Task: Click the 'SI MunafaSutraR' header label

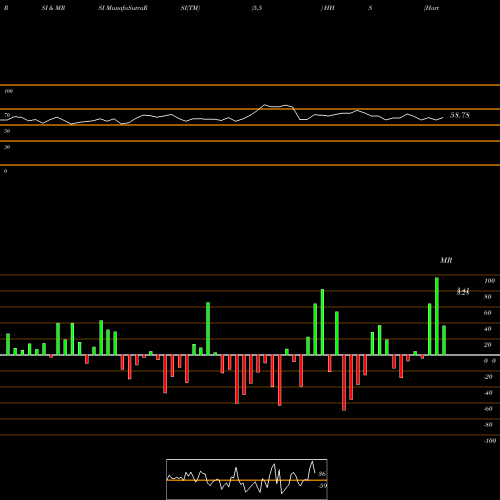Action: click(123, 8)
